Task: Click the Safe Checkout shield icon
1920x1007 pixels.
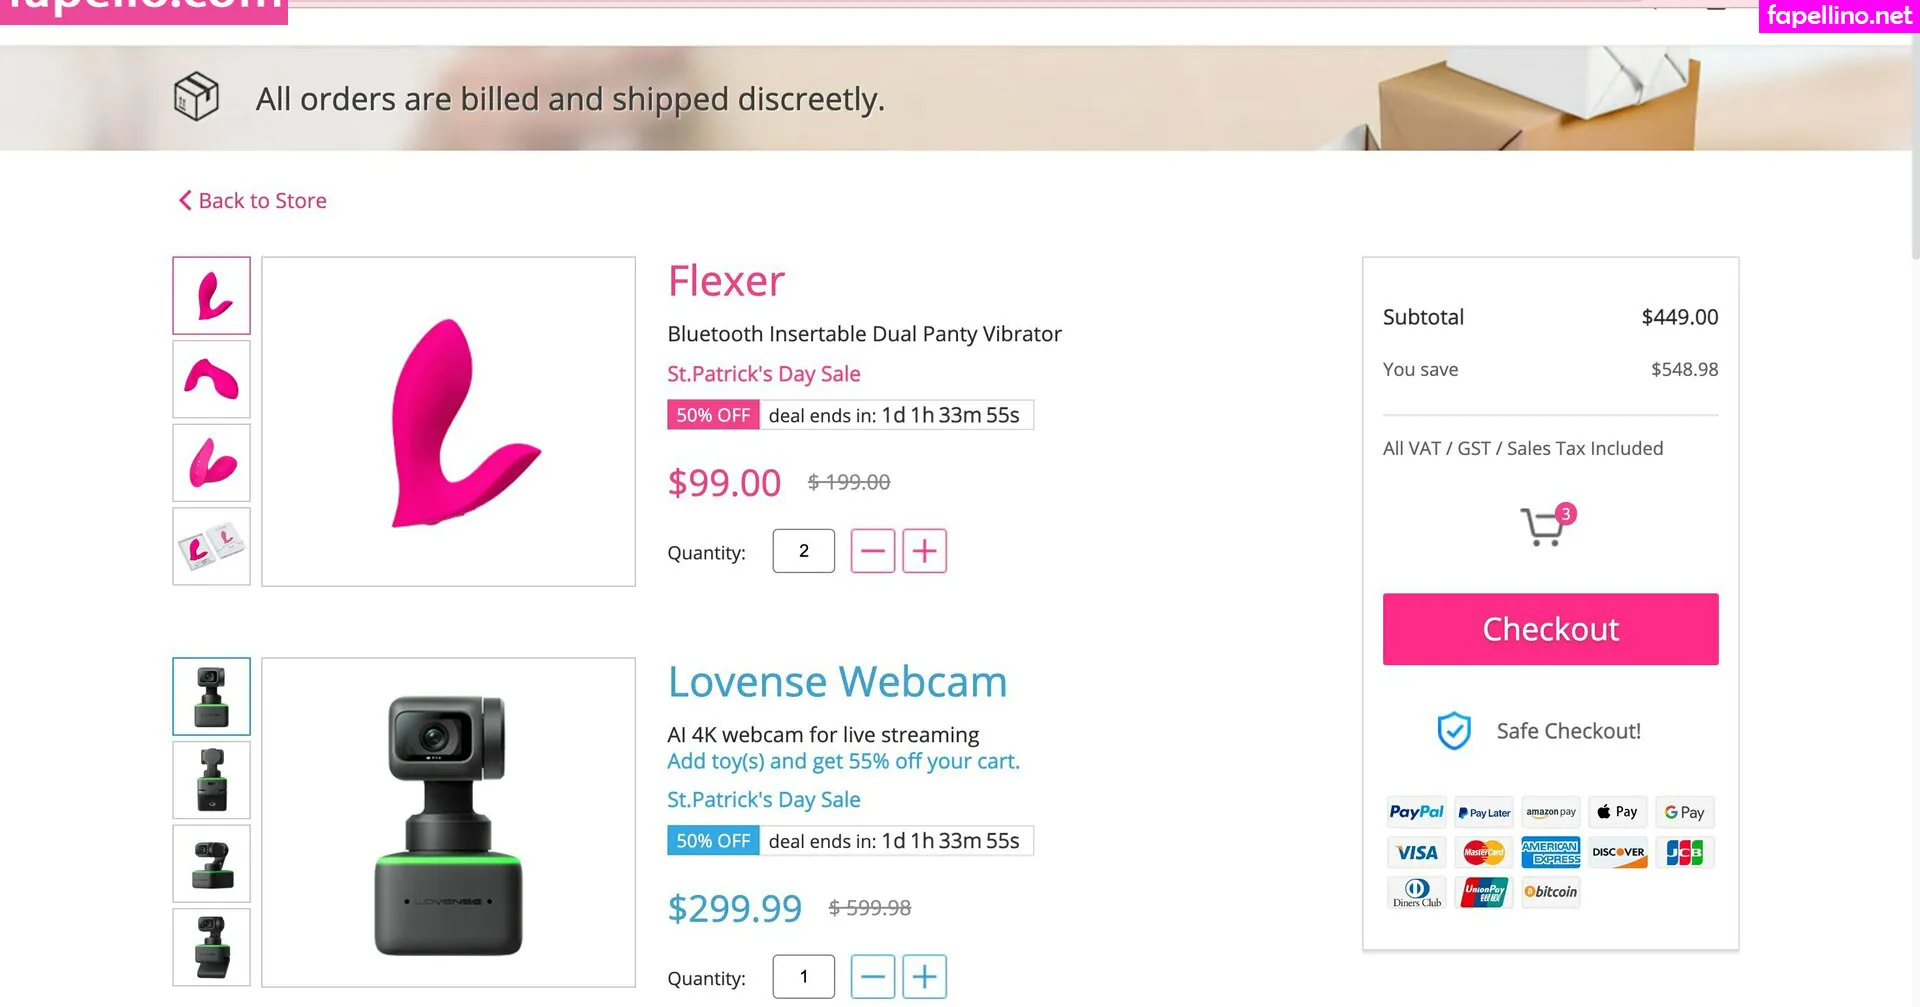Action: [1453, 731]
